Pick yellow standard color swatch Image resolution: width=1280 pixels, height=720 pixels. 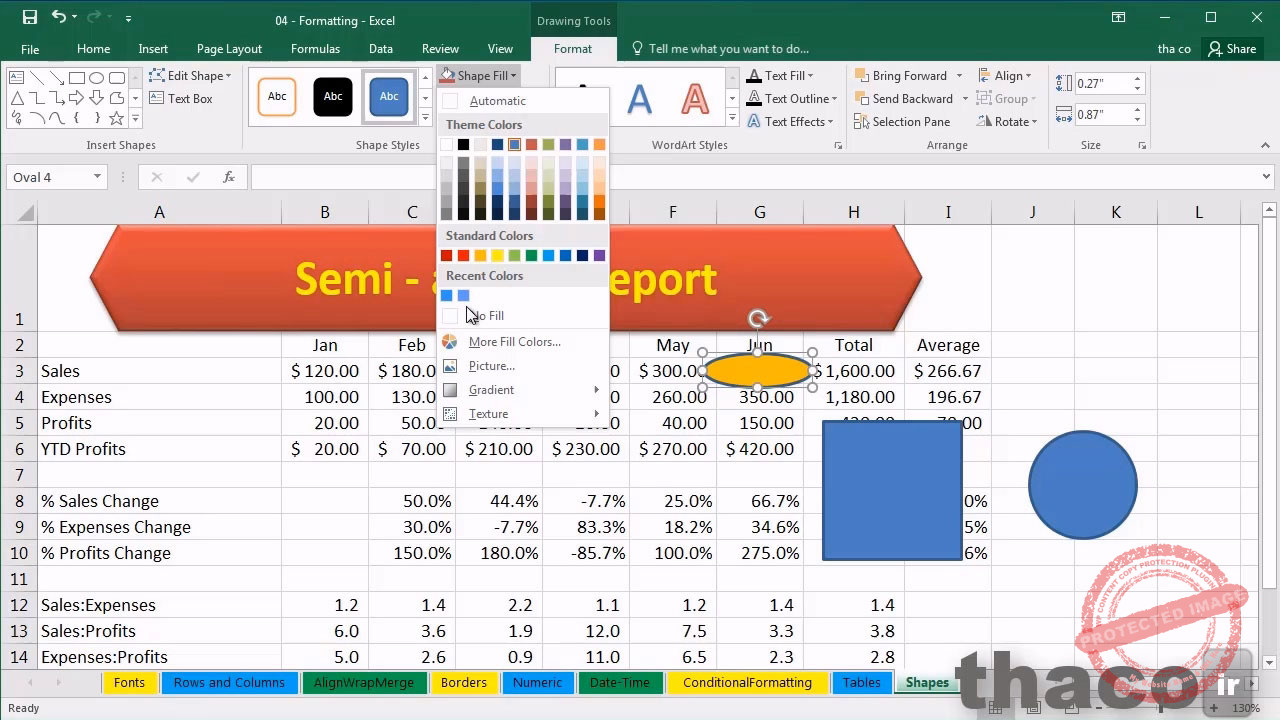(x=497, y=256)
